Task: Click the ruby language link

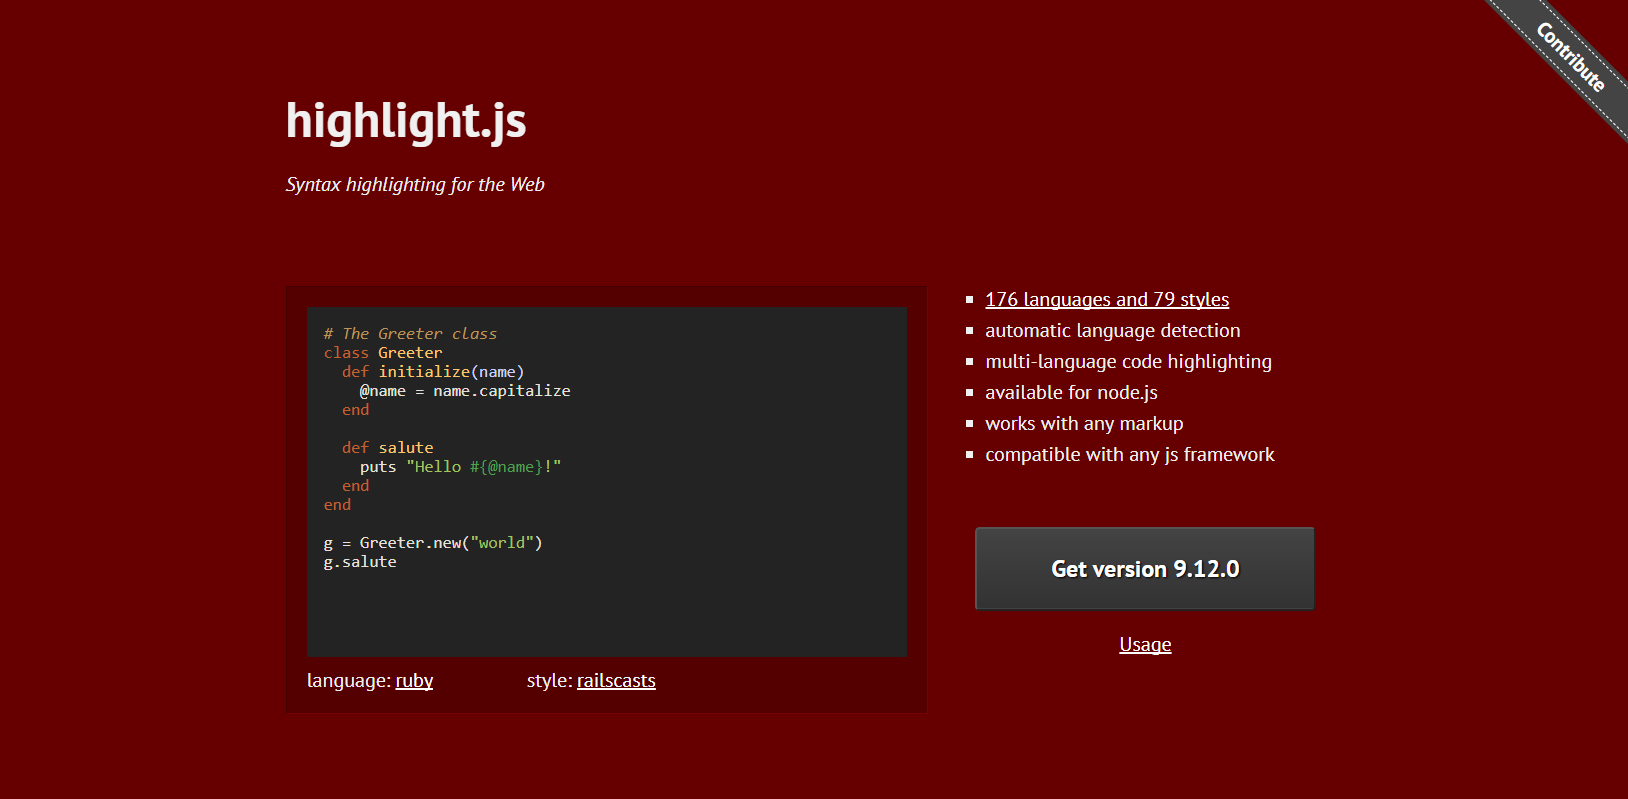Action: (x=414, y=681)
